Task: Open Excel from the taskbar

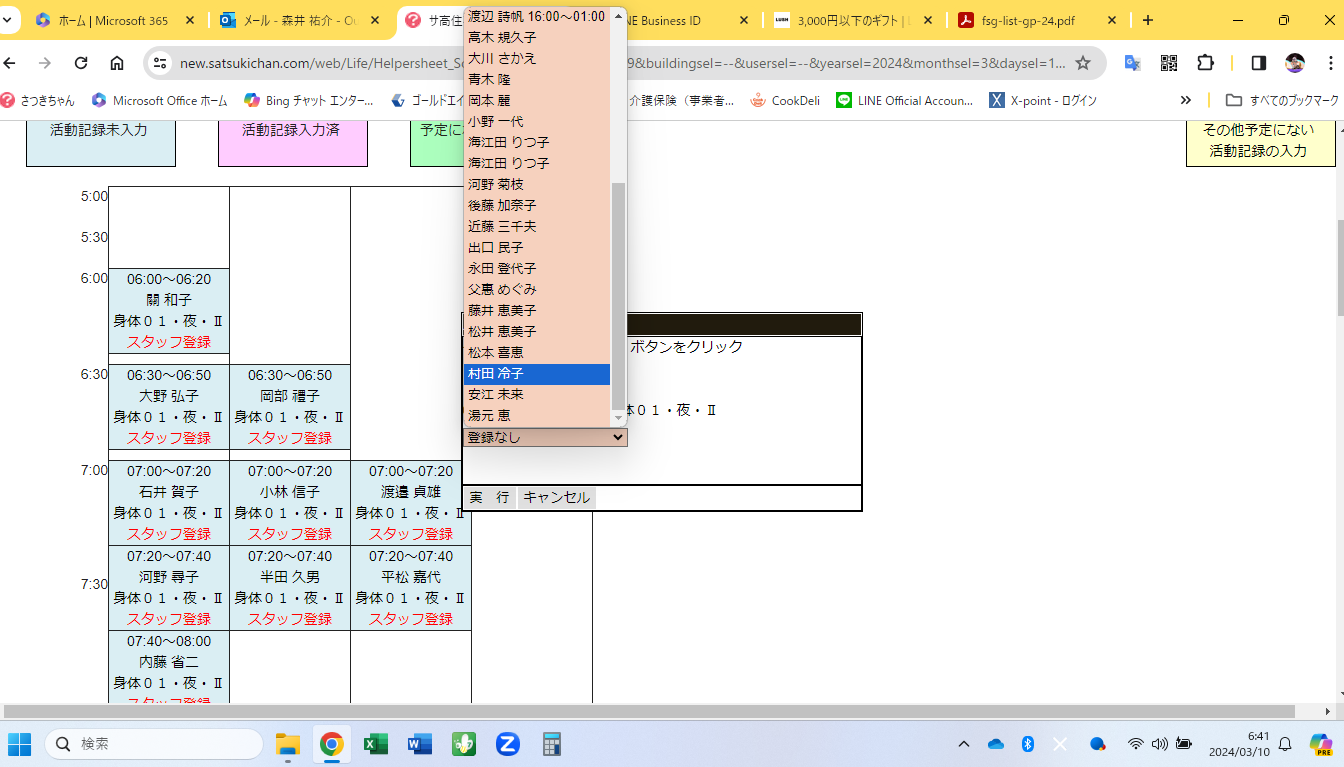Action: [376, 744]
